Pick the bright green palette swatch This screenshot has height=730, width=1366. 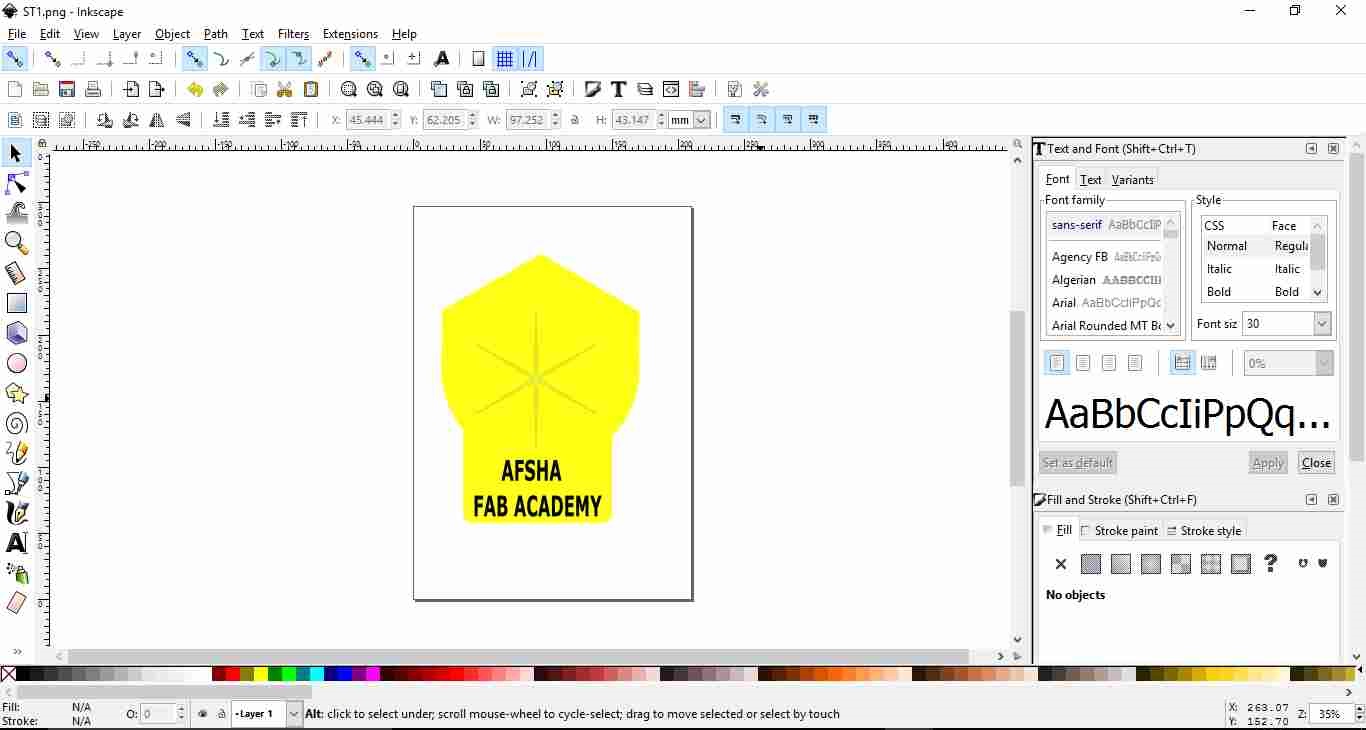289,675
